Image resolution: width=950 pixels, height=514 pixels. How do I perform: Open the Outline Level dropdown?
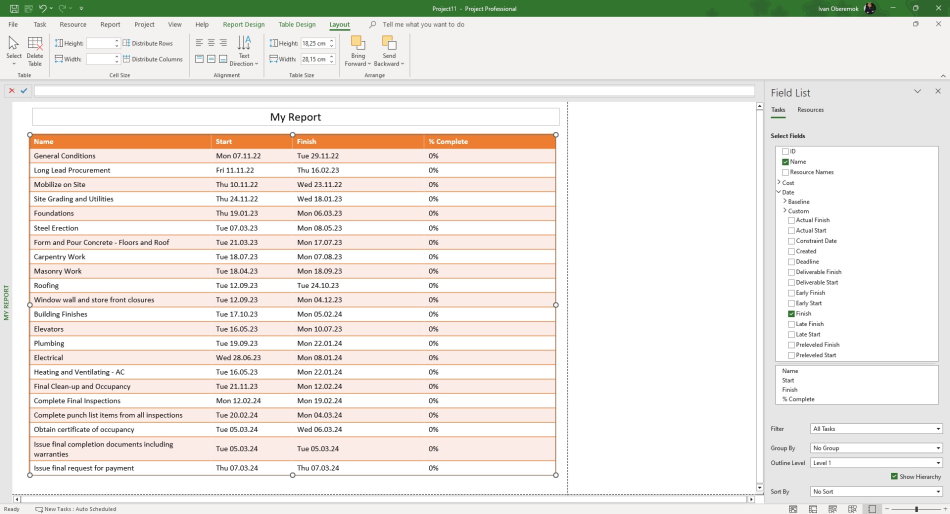pos(876,462)
